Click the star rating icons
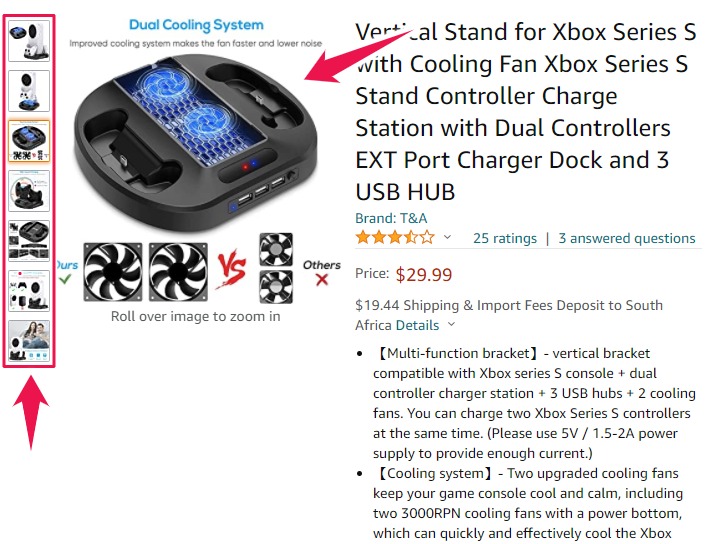This screenshot has width=711, height=544. pyautogui.click(x=395, y=237)
